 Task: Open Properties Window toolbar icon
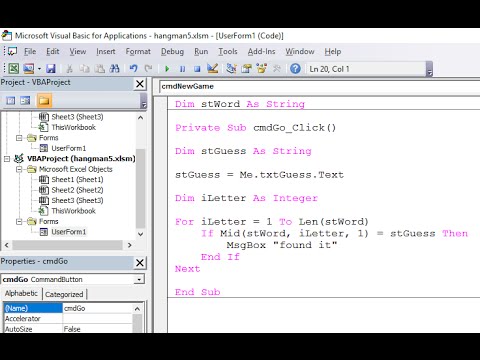tap(247, 69)
